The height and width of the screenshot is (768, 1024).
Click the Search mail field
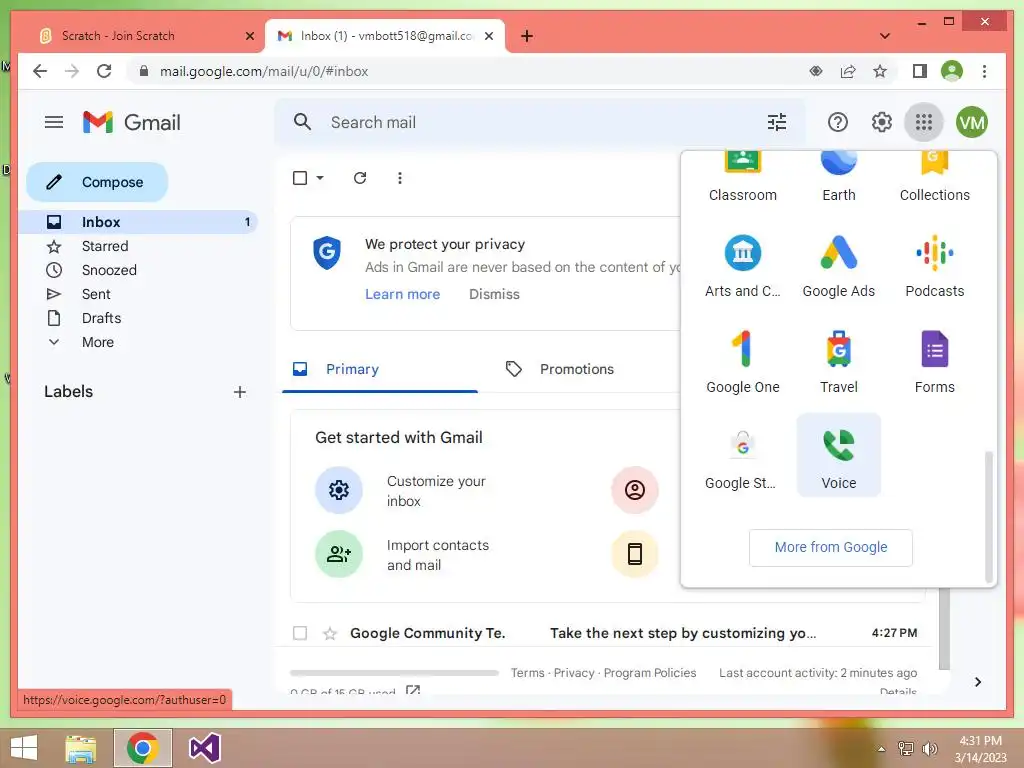542,122
